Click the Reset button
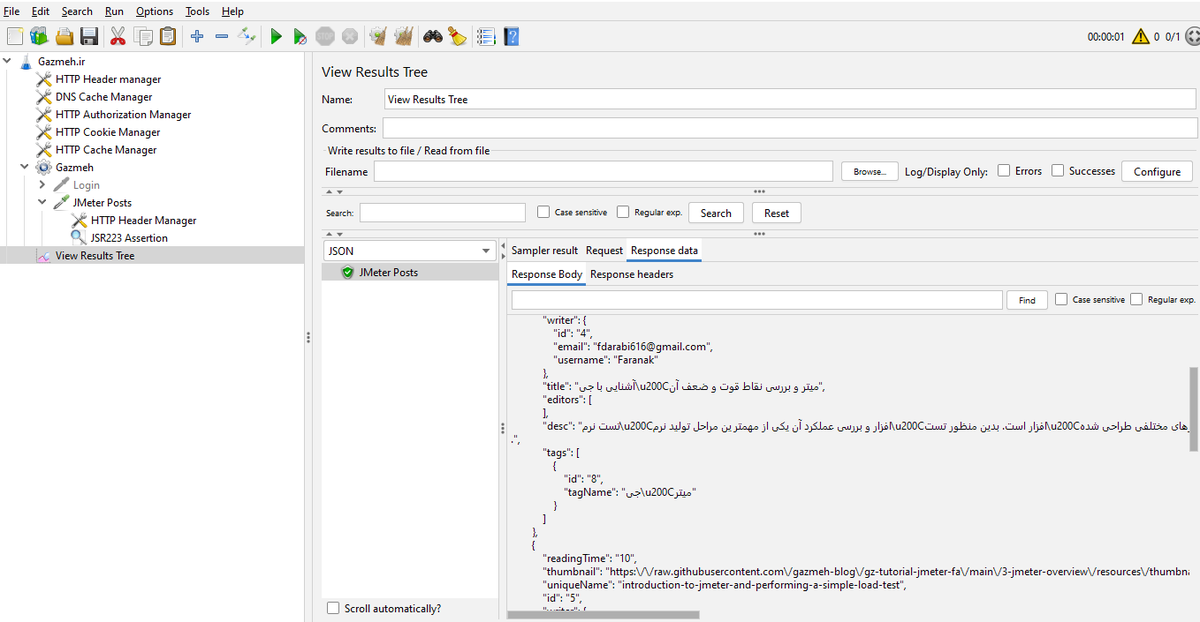Image resolution: width=1200 pixels, height=622 pixels. (777, 213)
